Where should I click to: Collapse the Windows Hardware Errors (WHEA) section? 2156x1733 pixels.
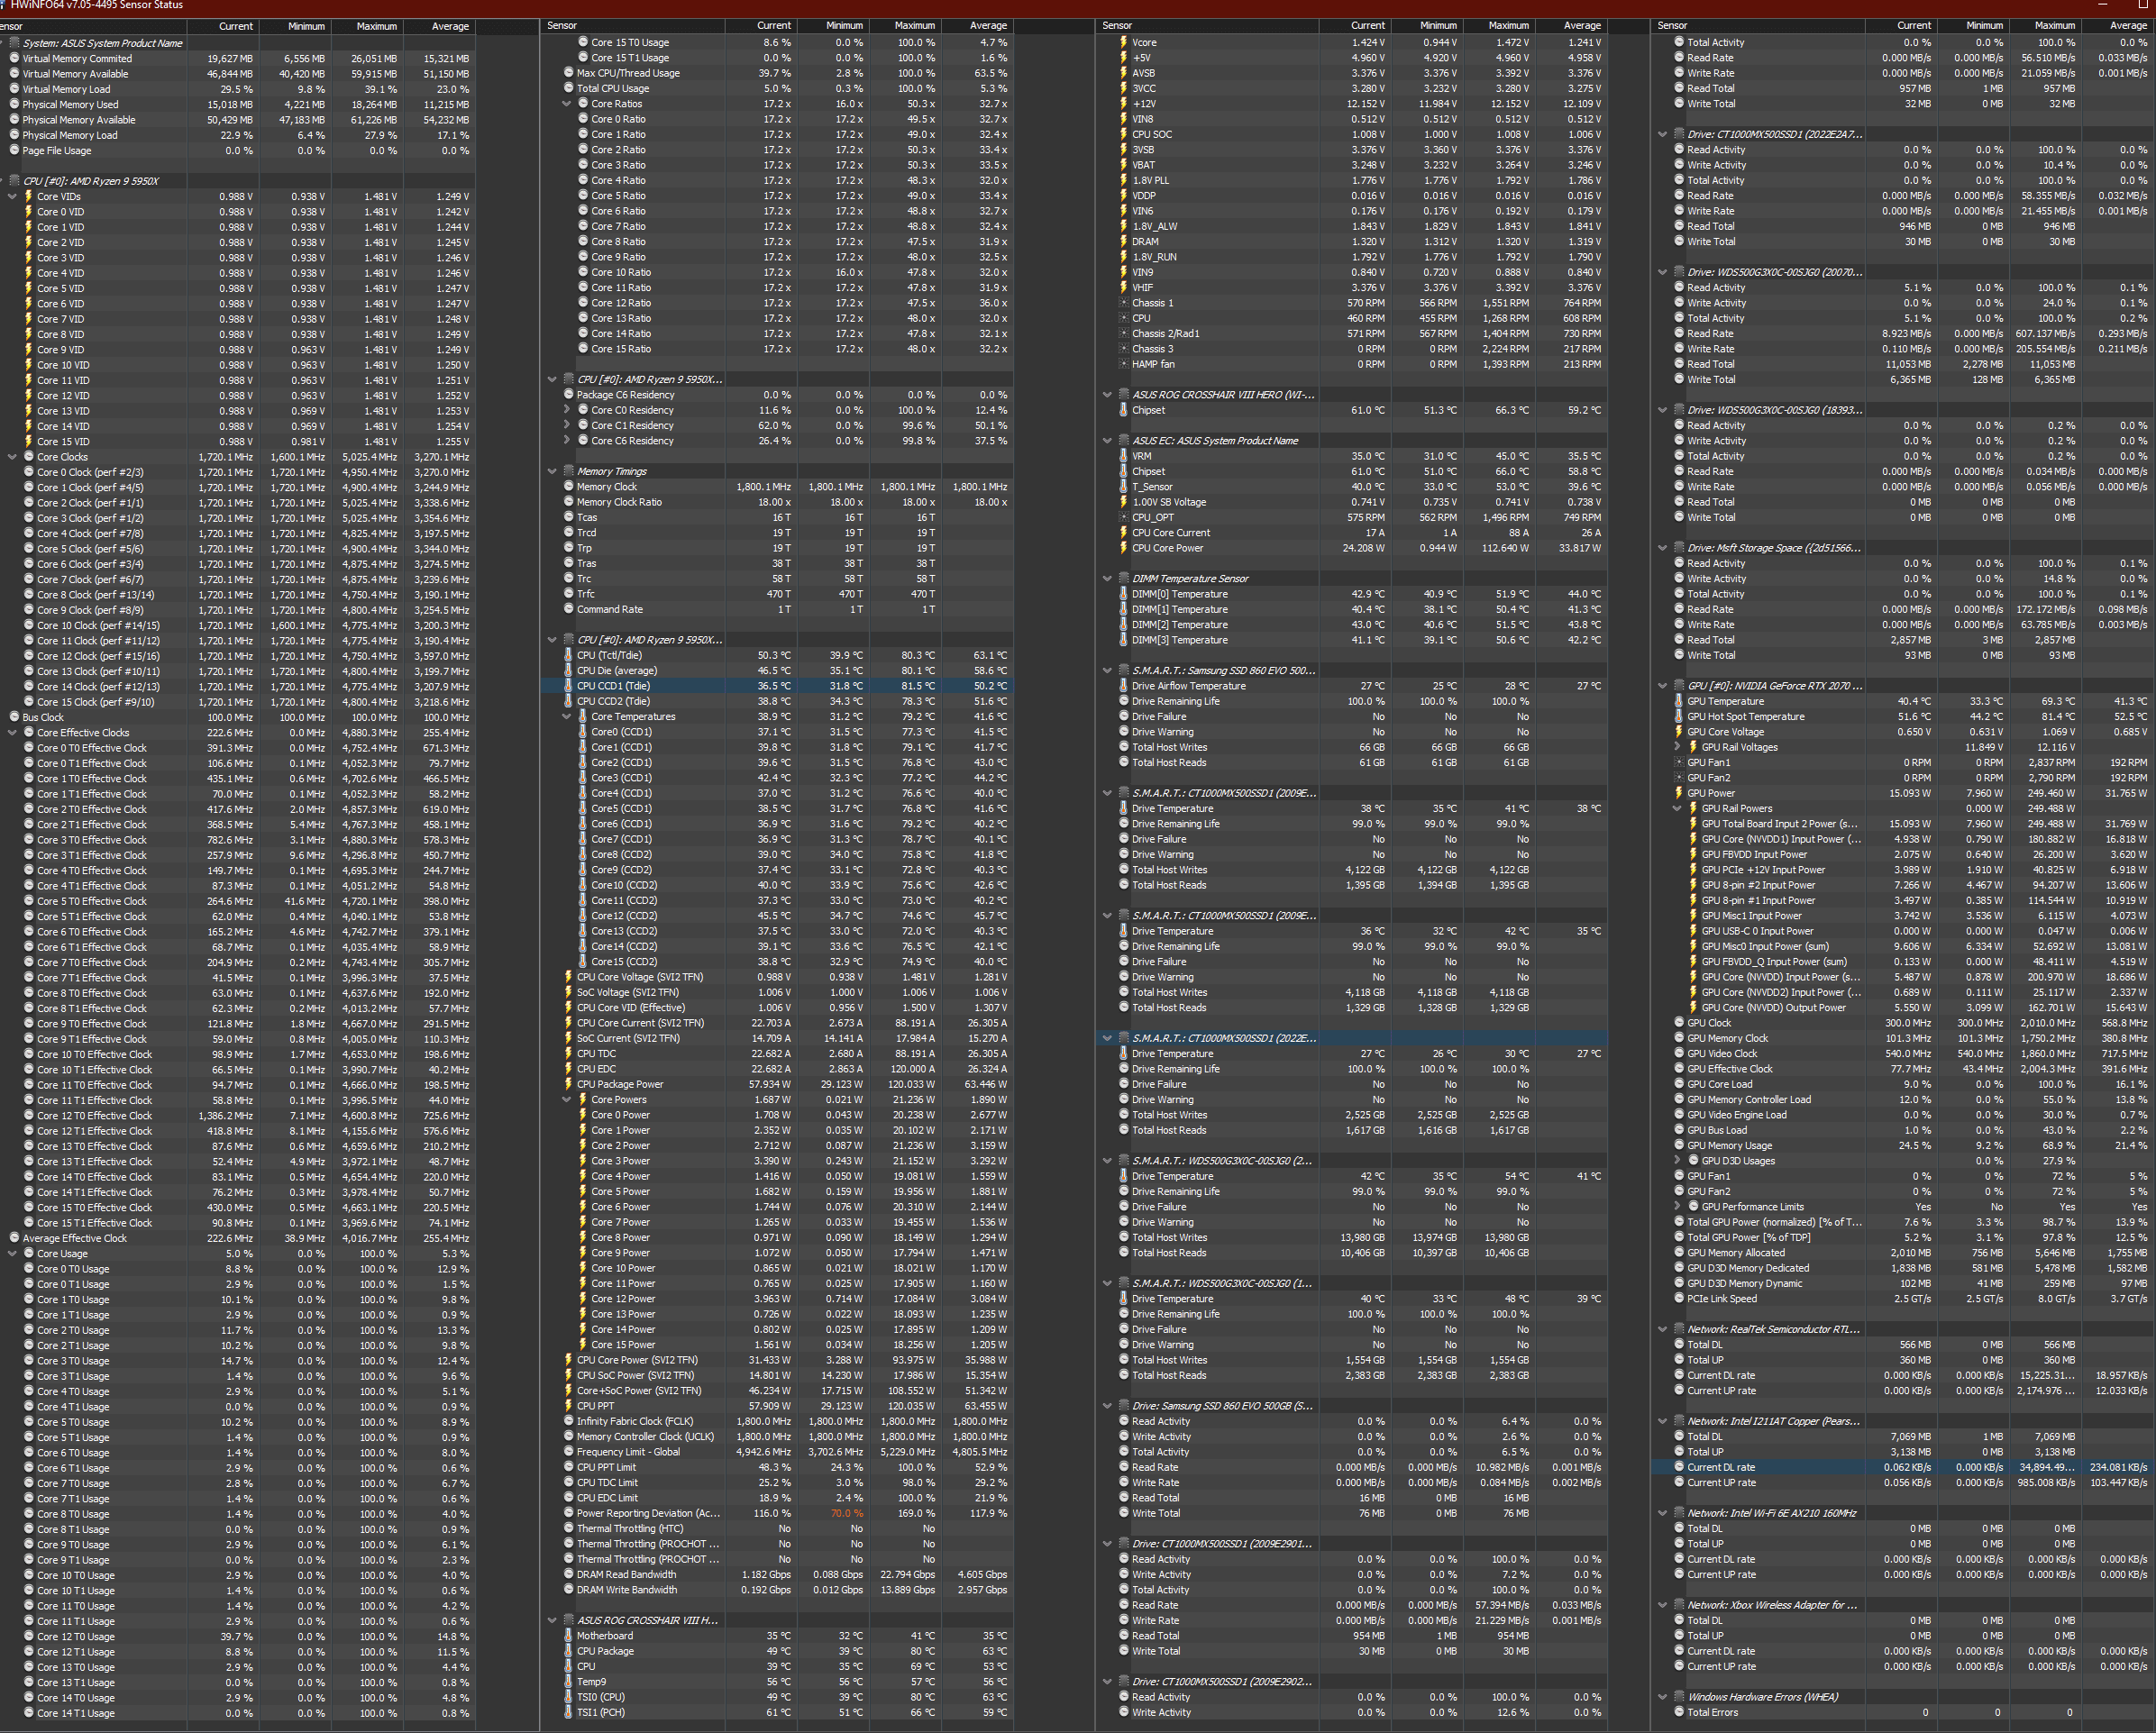click(x=1663, y=1697)
